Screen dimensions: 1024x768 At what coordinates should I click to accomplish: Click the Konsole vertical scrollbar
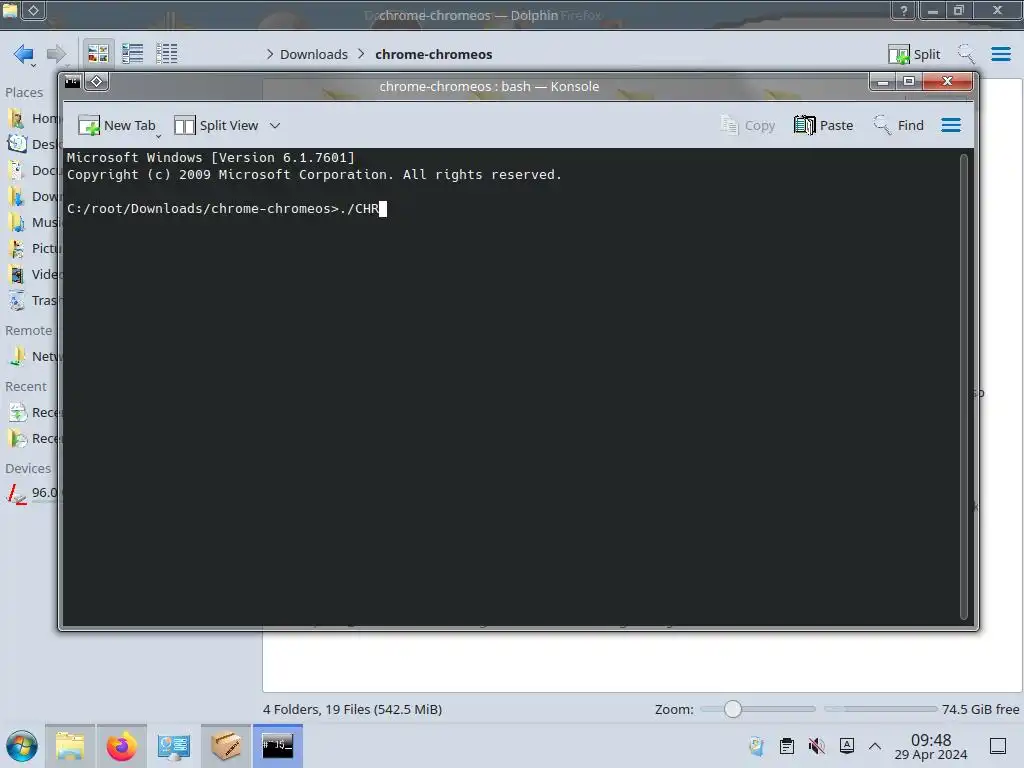tap(963, 387)
